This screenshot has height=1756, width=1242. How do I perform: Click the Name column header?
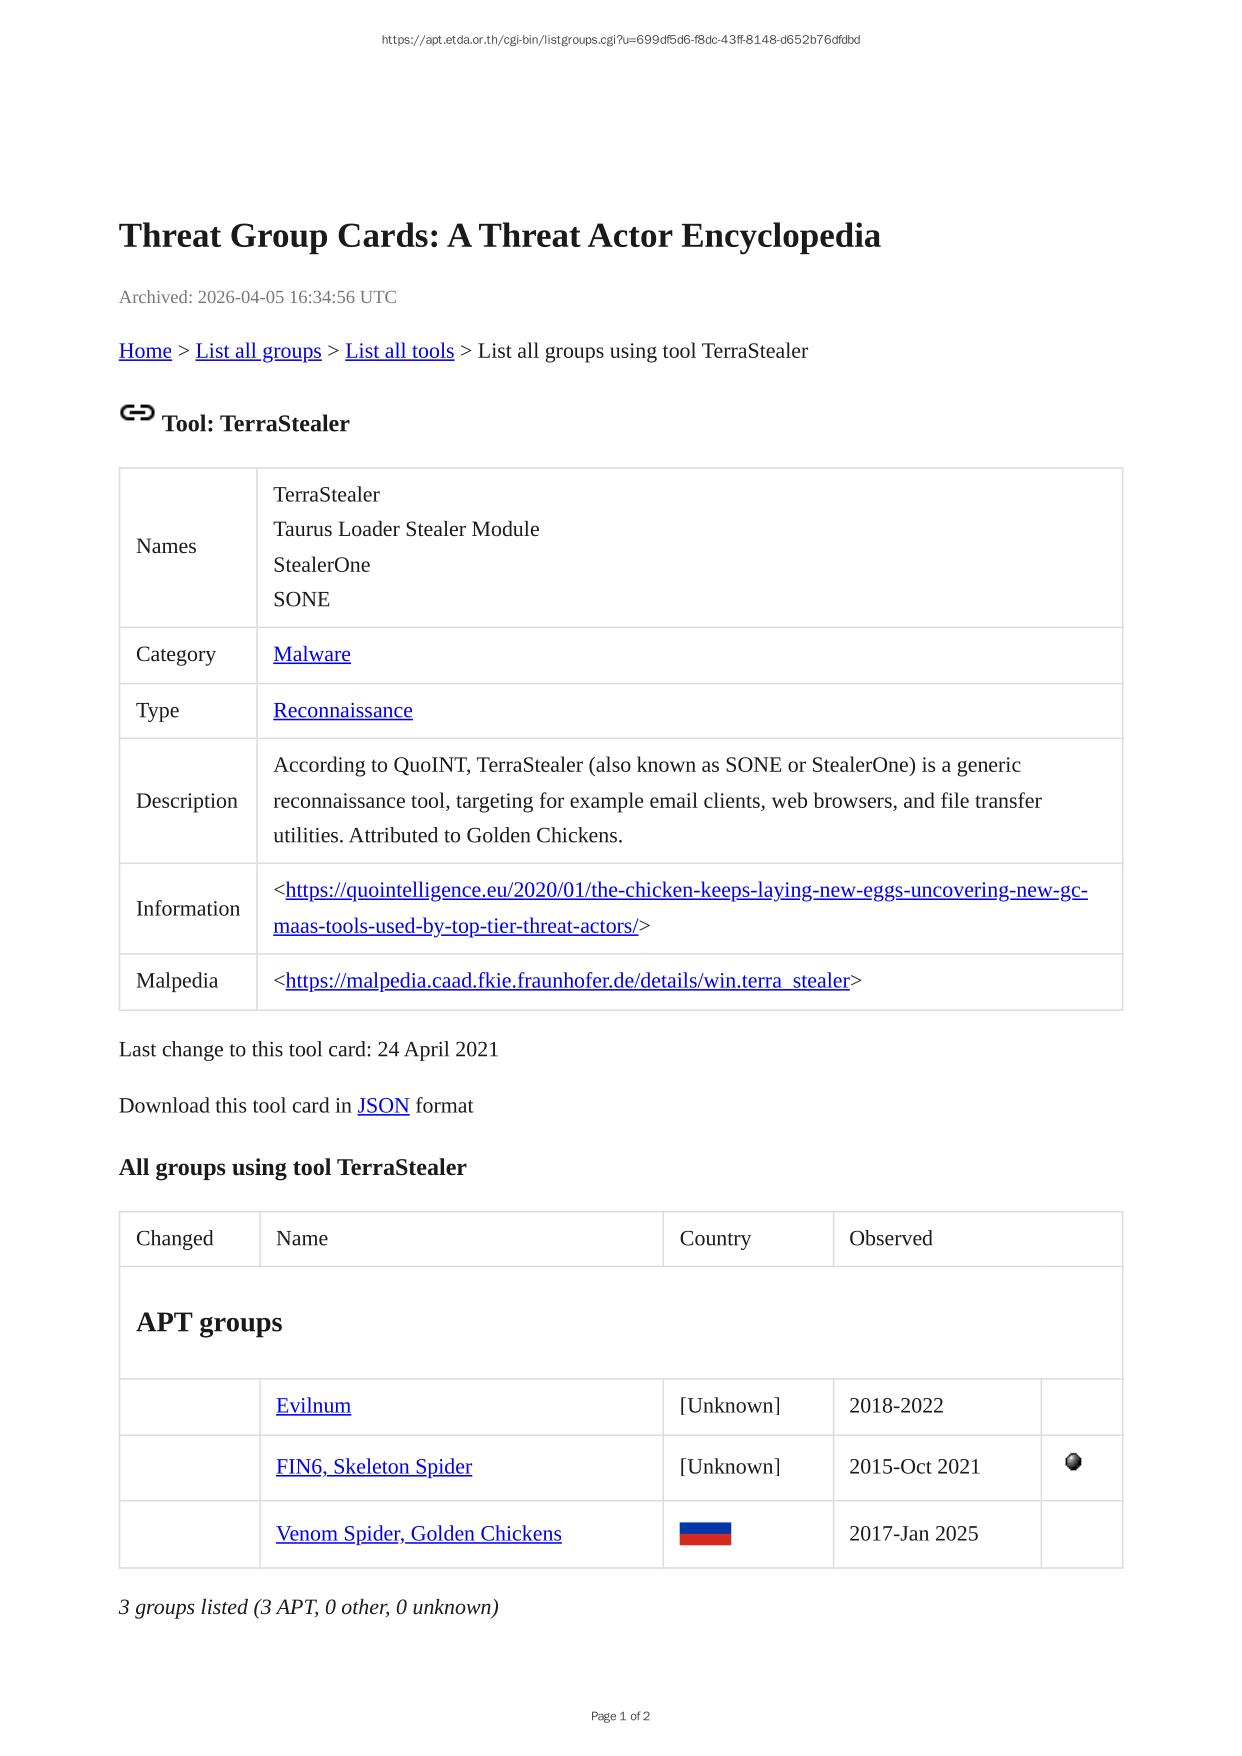click(x=302, y=1238)
